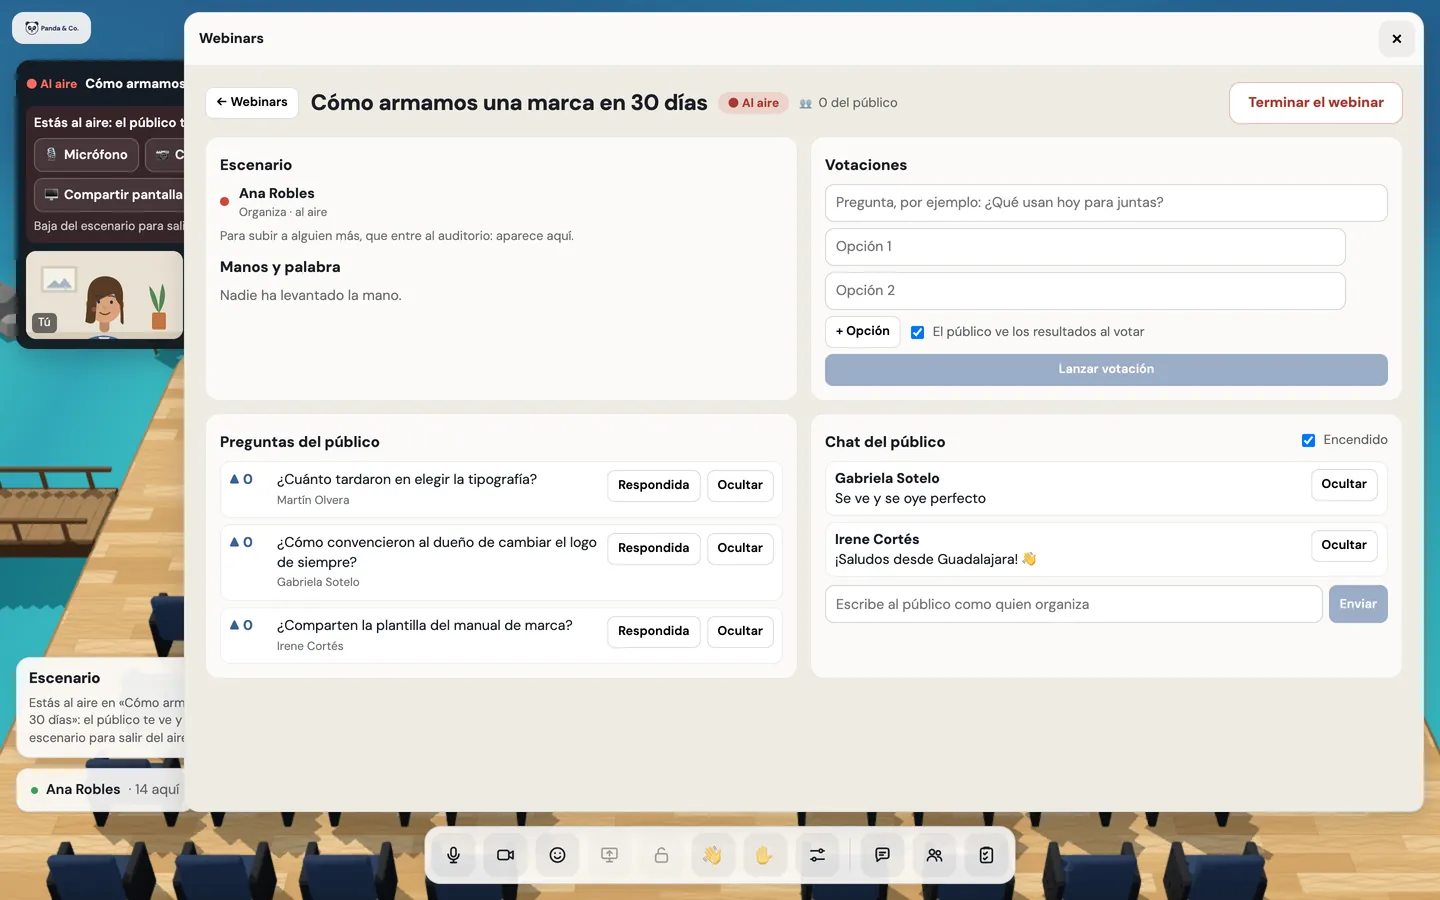This screenshot has width=1440, height=900.
Task: Click the raised hand icon
Action: (764, 855)
